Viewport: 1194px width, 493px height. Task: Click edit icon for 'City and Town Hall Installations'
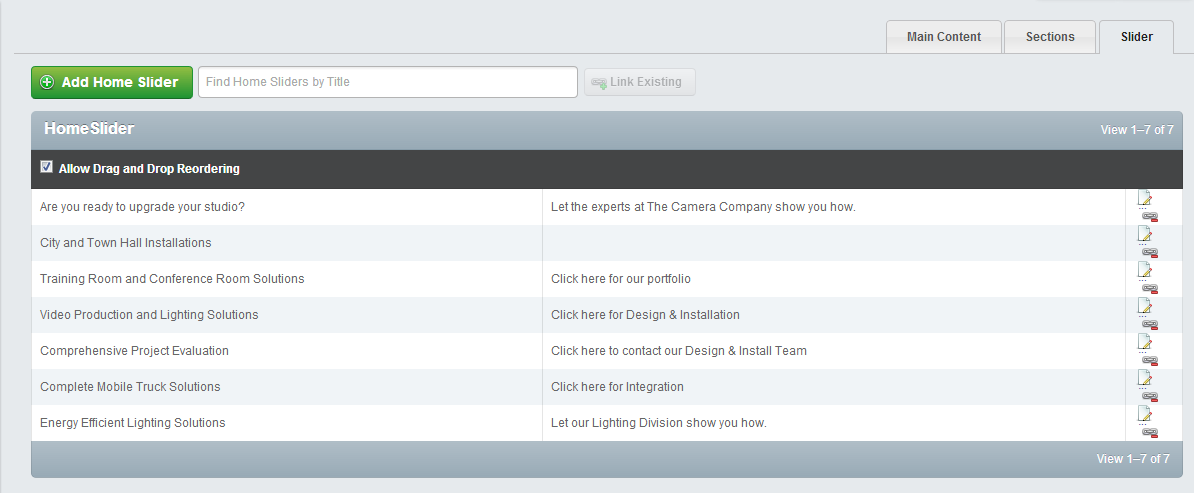click(1145, 234)
